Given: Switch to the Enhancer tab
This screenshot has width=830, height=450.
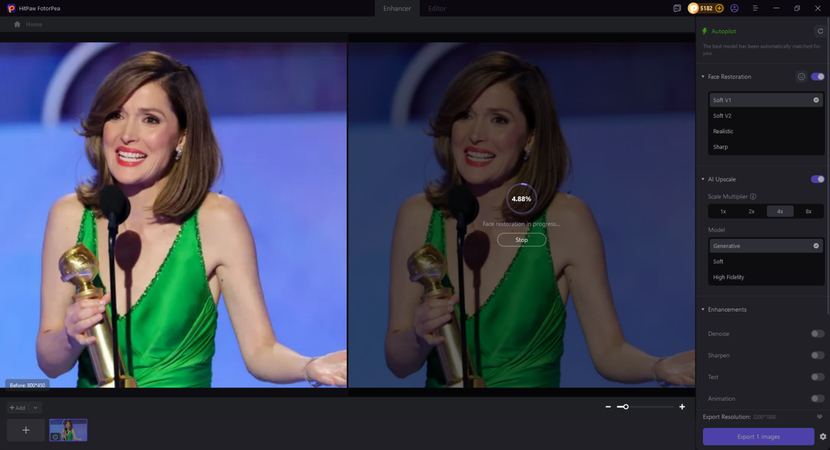Looking at the screenshot, I should tap(397, 8).
